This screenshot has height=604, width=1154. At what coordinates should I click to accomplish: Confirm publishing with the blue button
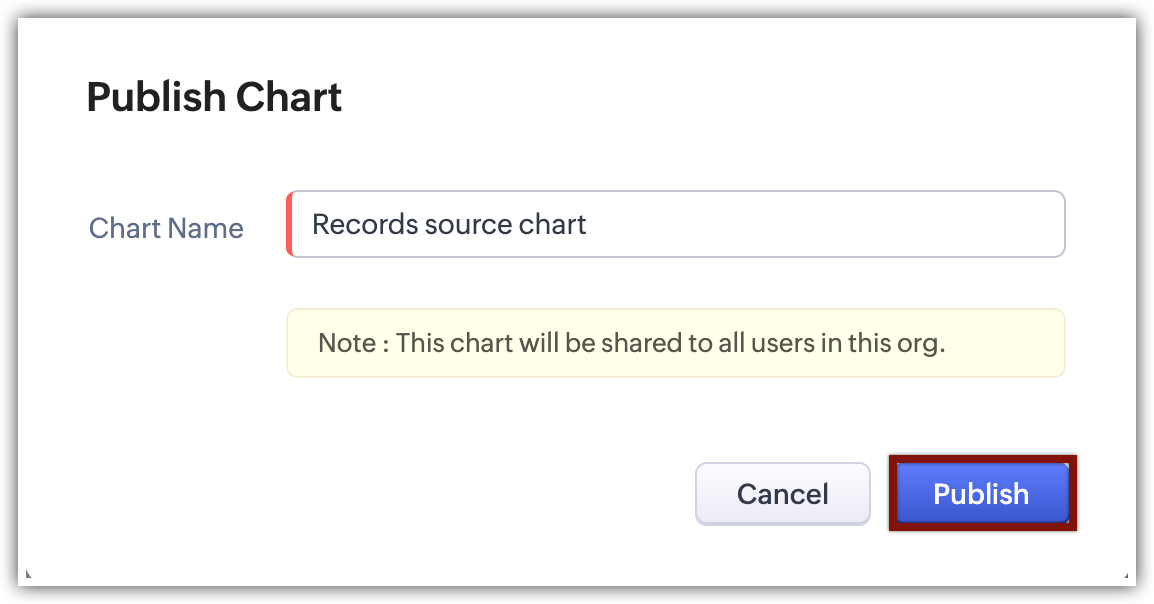pyautogui.click(x=981, y=493)
